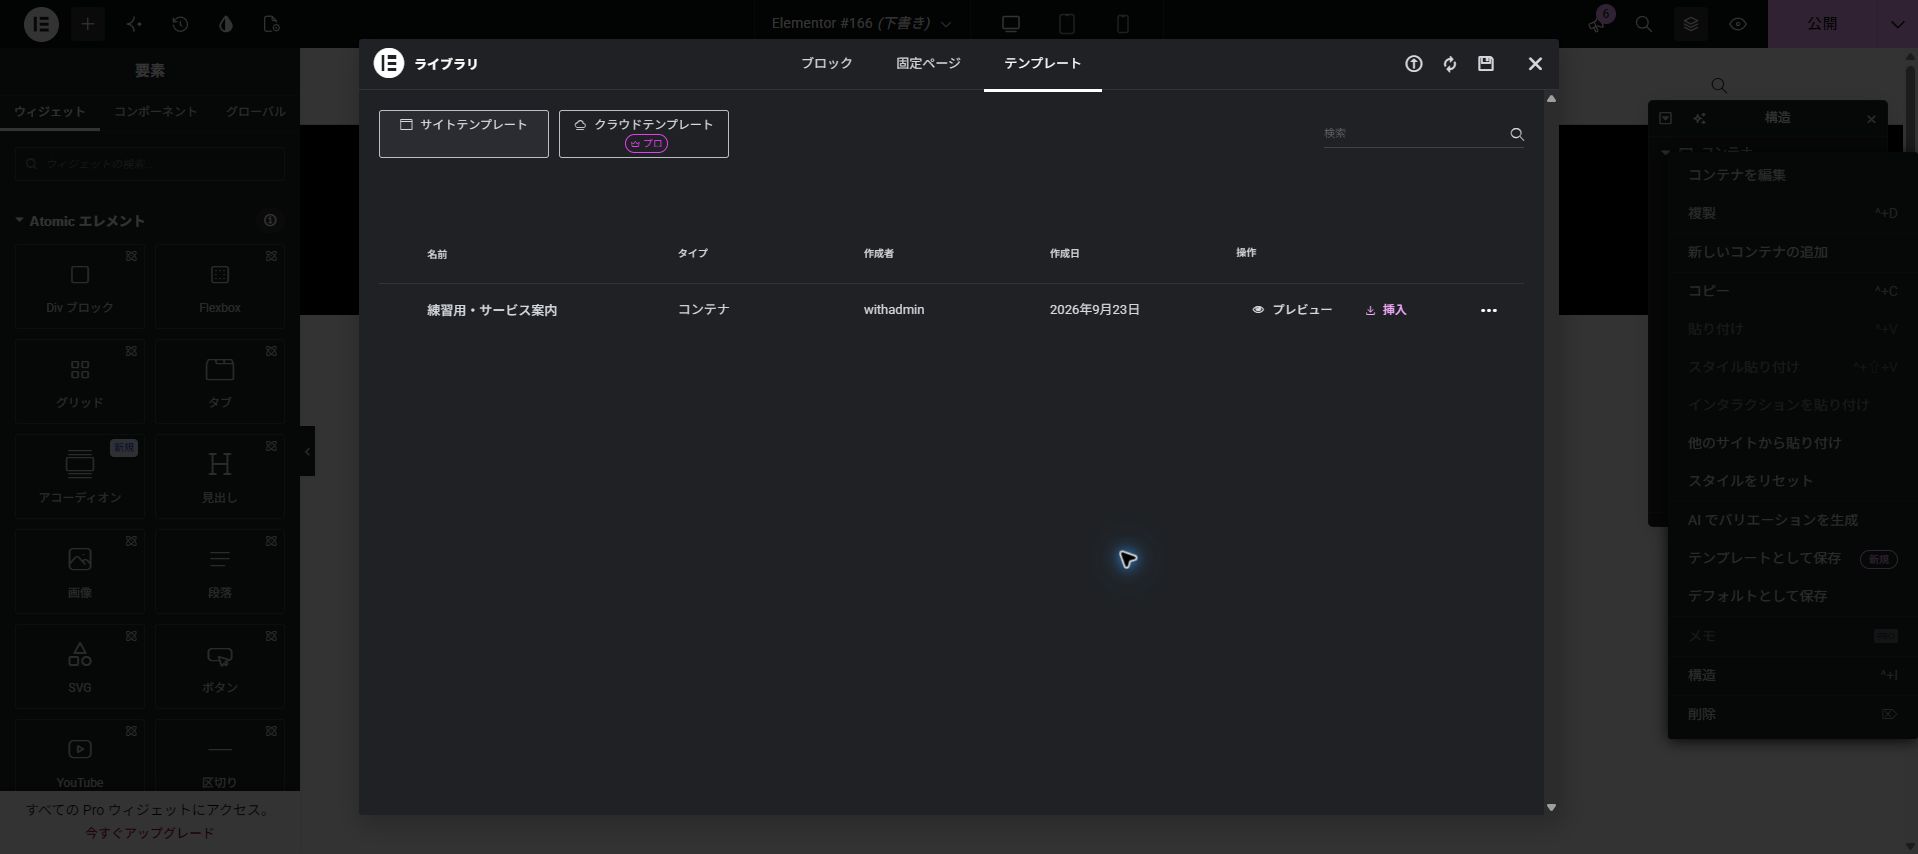Click the library scrollbar up arrow
Image resolution: width=1918 pixels, height=854 pixels.
[1551, 98]
